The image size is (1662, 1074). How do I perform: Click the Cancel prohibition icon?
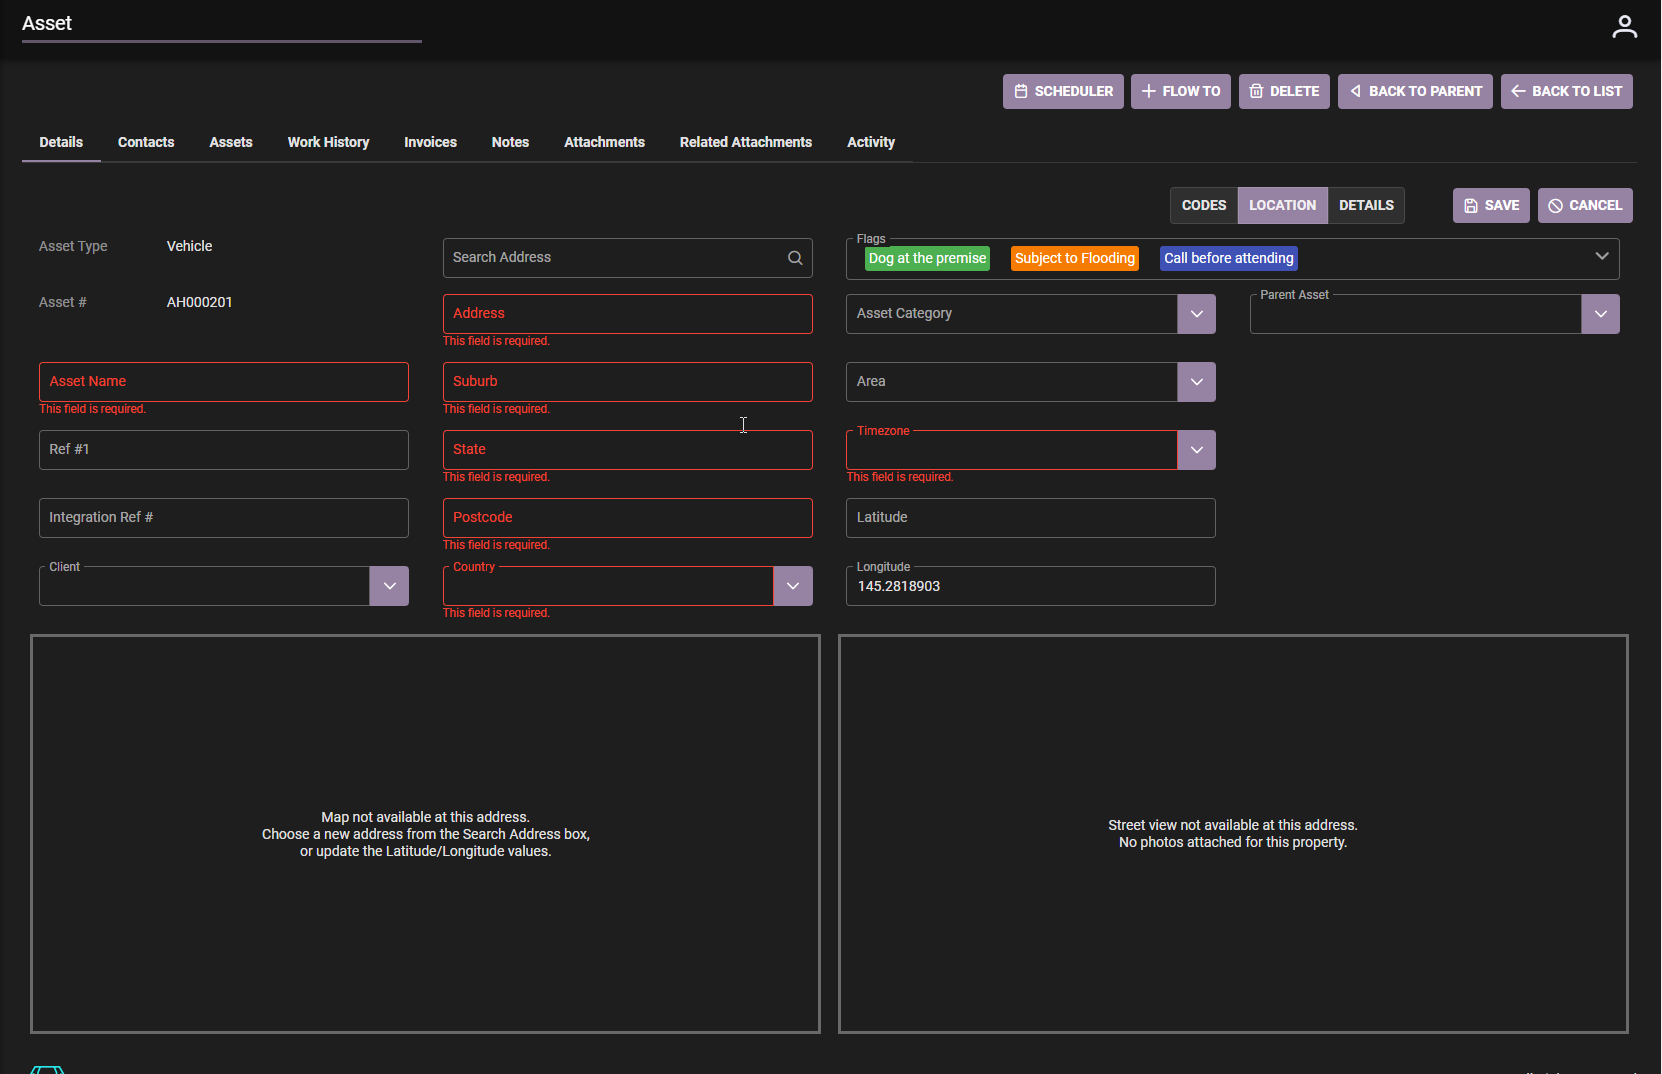pos(1556,205)
